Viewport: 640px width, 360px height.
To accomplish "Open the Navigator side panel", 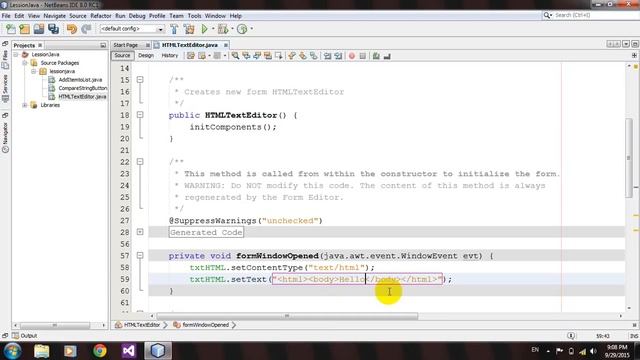I will (x=5, y=137).
